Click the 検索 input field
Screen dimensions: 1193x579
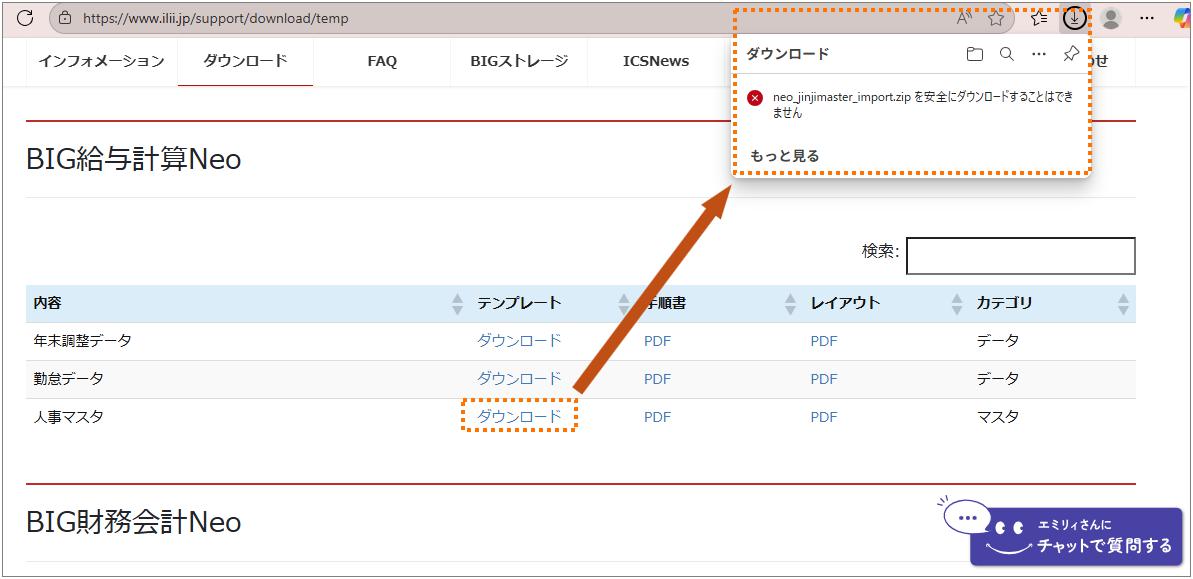(x=1020, y=256)
